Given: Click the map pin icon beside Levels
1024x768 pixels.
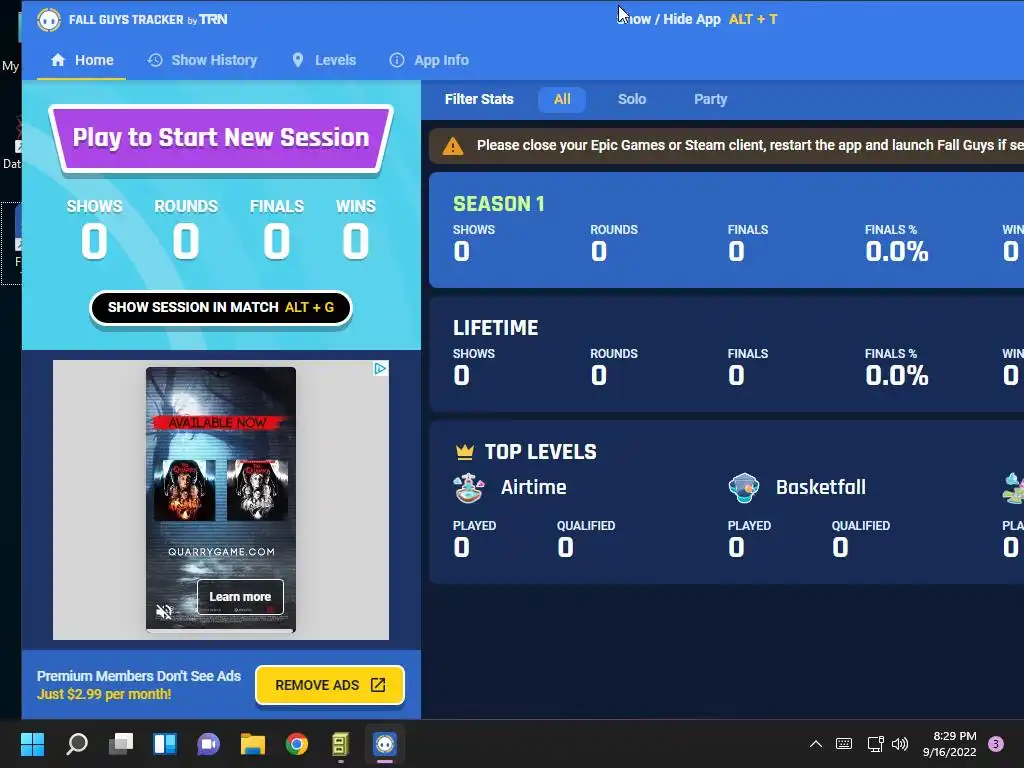Looking at the screenshot, I should pyautogui.click(x=298, y=60).
